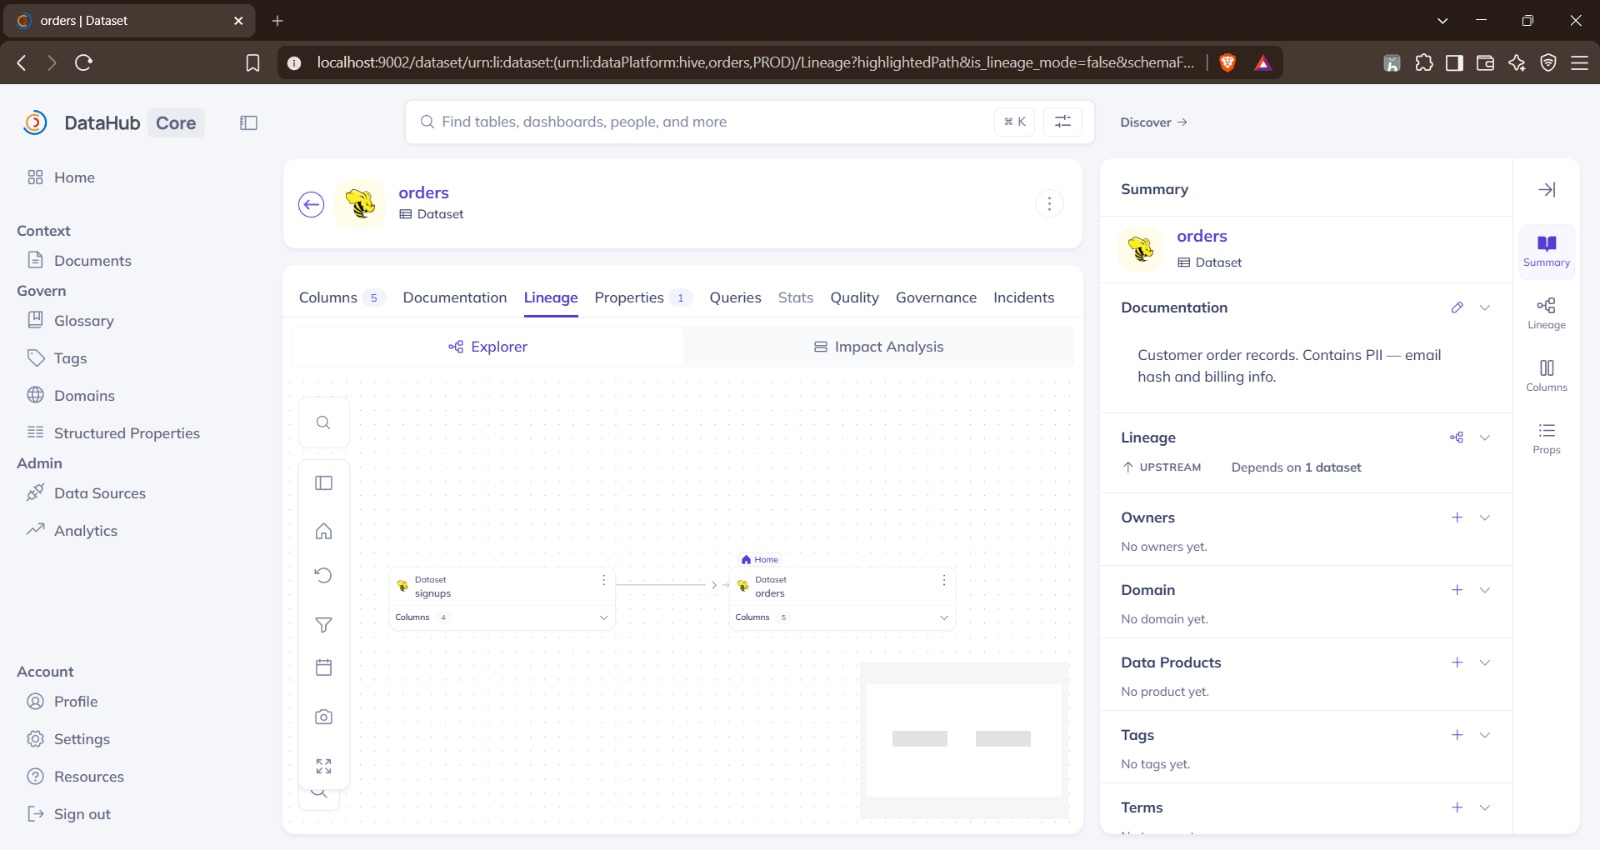Open the Properties tab
Viewport: 1600px width, 850px height.
pos(642,298)
